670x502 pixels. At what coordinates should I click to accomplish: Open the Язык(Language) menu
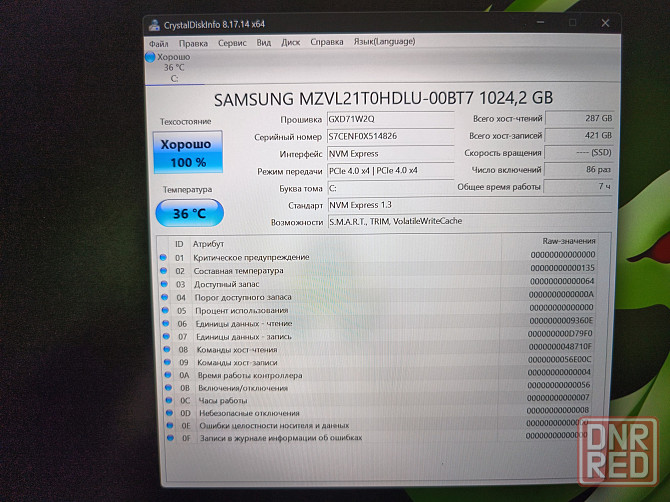point(386,42)
